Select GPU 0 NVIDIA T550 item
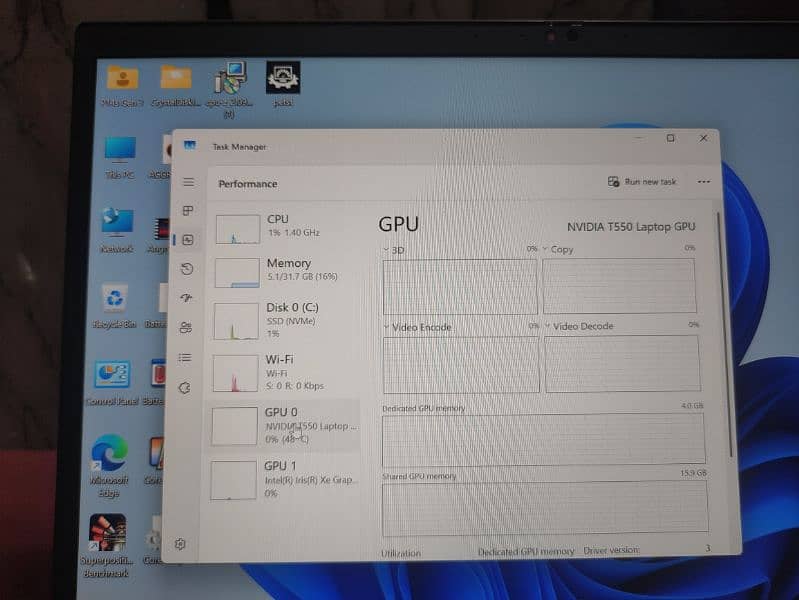This screenshot has height=600, width=799. (x=283, y=425)
